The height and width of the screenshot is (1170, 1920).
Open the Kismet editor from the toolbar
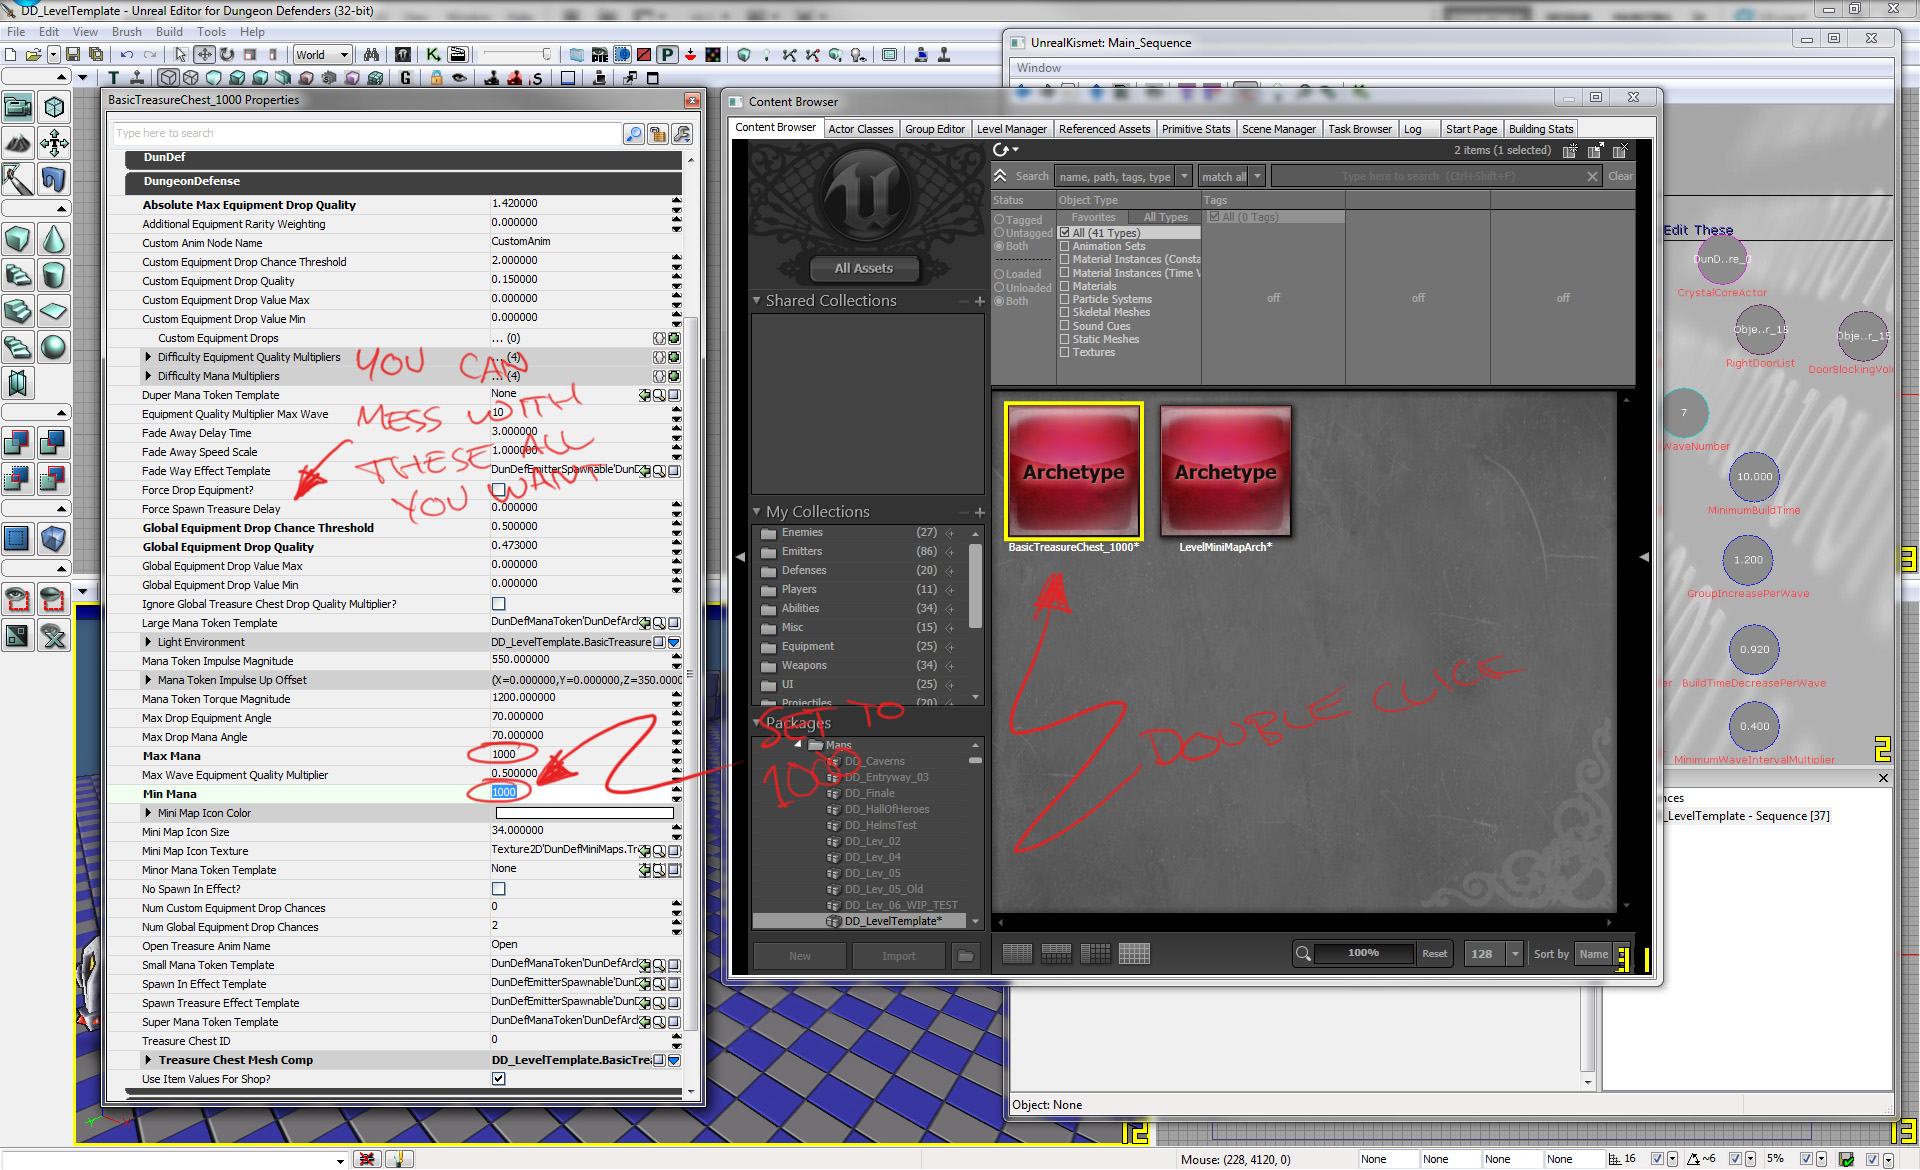[x=433, y=55]
